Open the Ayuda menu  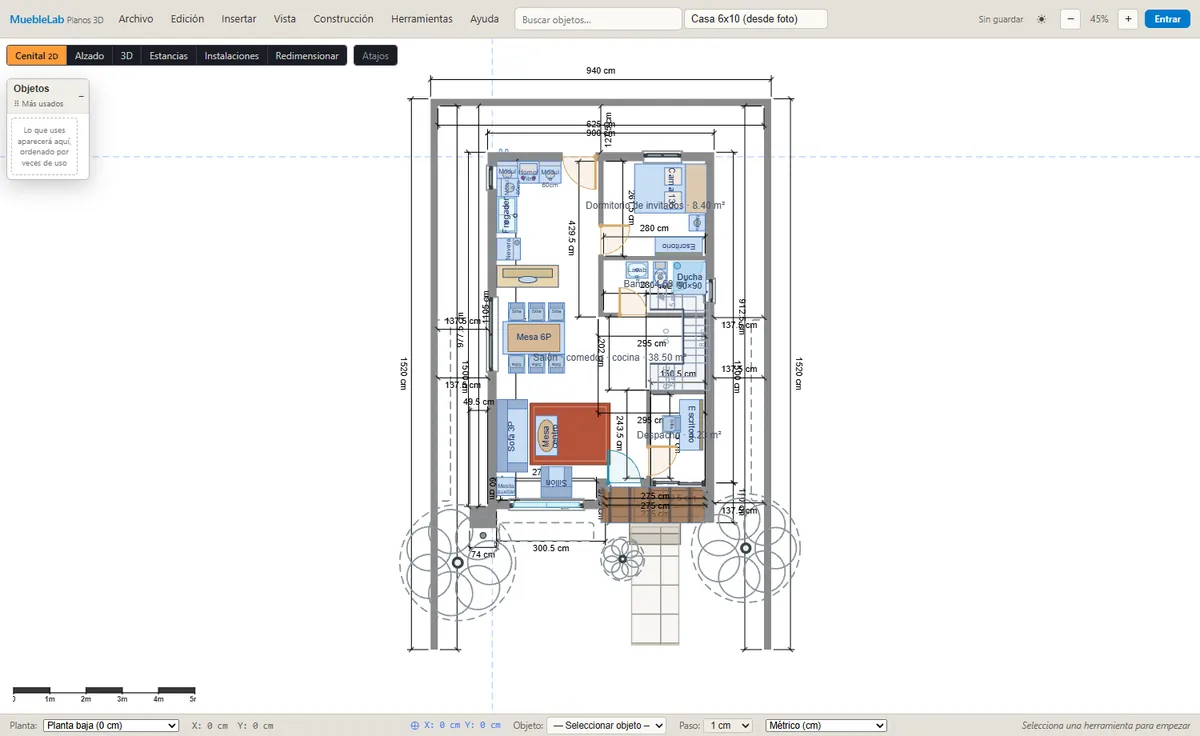tap(484, 19)
